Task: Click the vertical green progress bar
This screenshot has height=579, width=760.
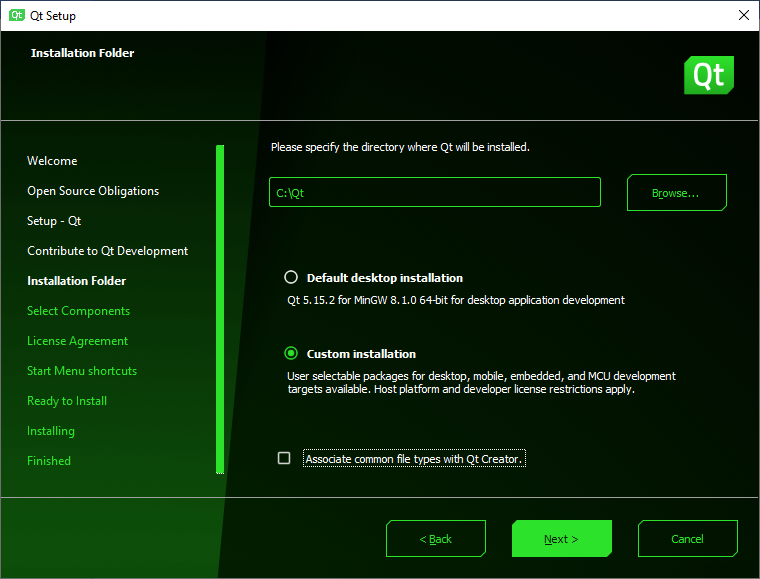Action: (220, 309)
